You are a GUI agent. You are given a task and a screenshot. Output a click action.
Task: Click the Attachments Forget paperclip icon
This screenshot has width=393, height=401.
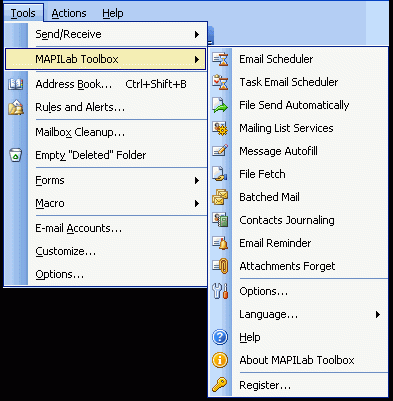click(x=220, y=266)
